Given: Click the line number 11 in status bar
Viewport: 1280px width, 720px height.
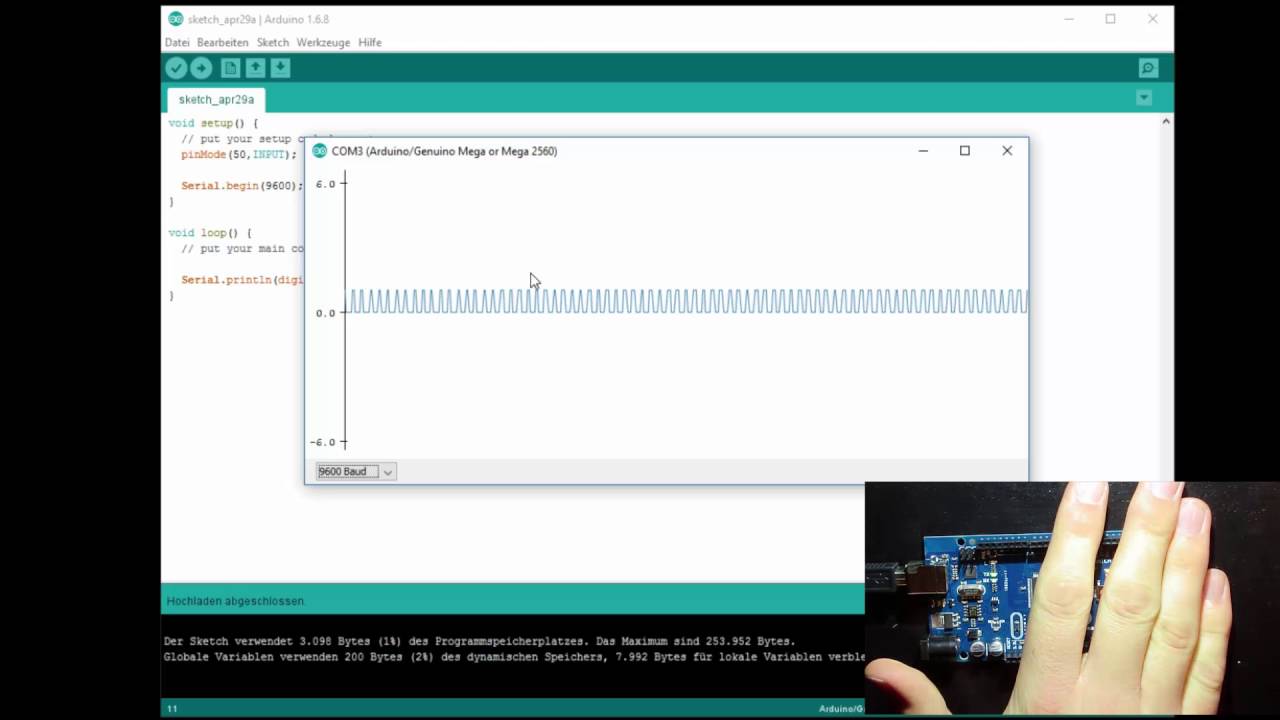Looking at the screenshot, I should (x=172, y=708).
